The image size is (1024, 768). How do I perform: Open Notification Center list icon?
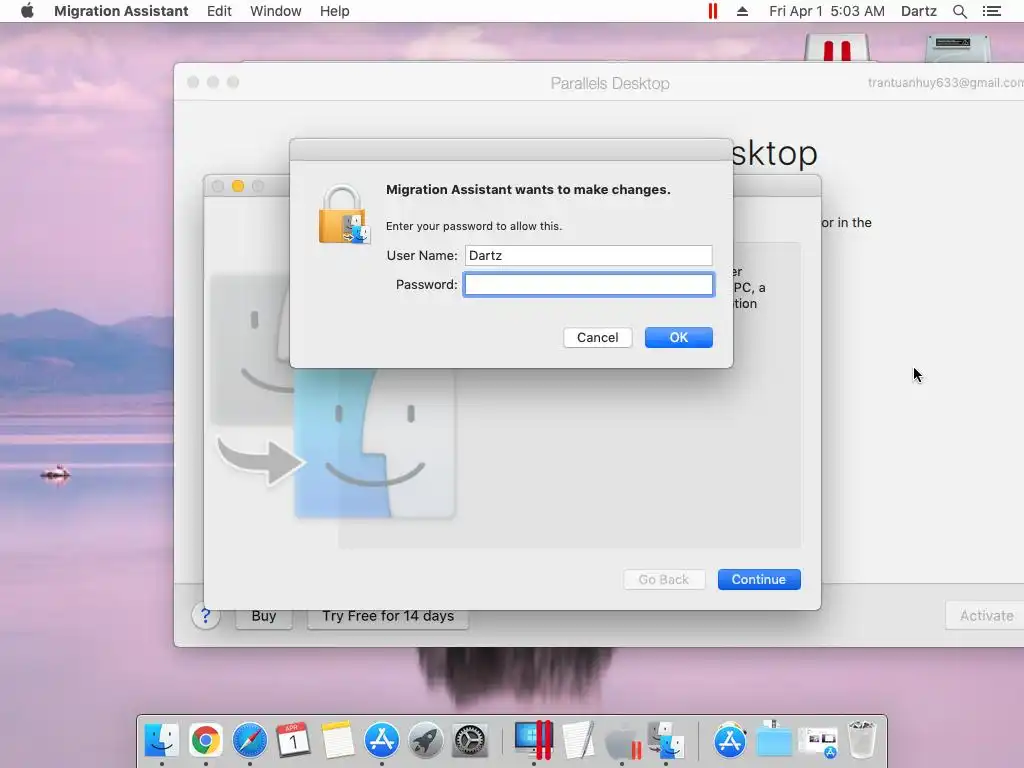point(991,11)
